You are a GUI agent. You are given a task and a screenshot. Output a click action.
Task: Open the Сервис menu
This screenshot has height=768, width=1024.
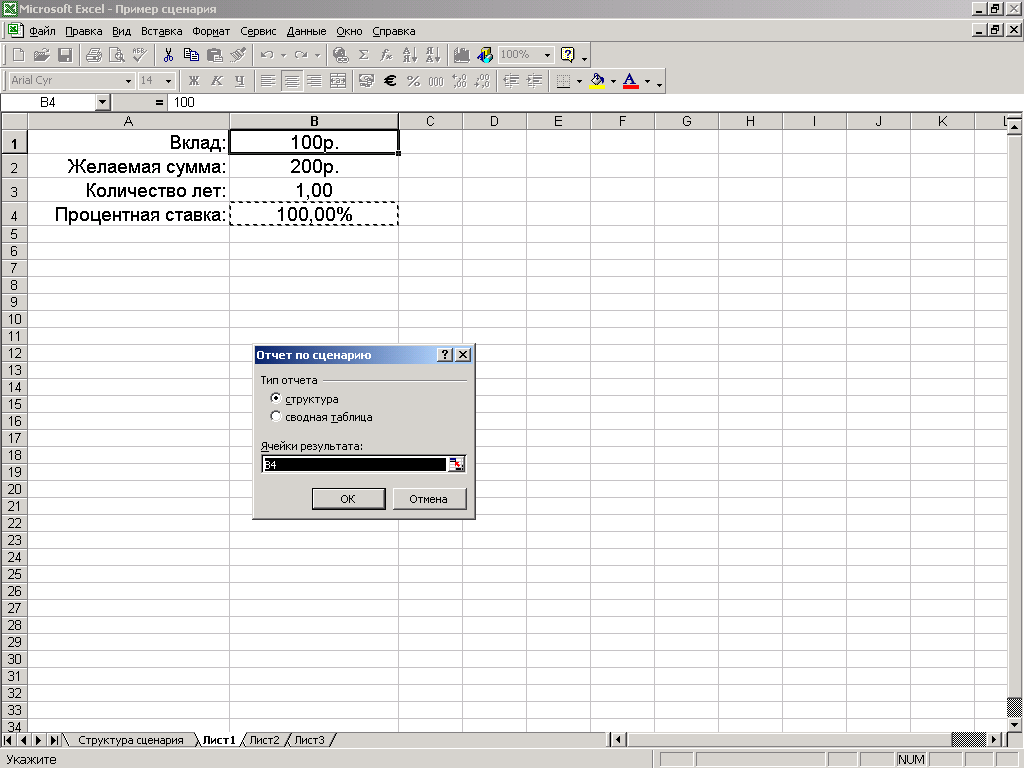click(258, 31)
